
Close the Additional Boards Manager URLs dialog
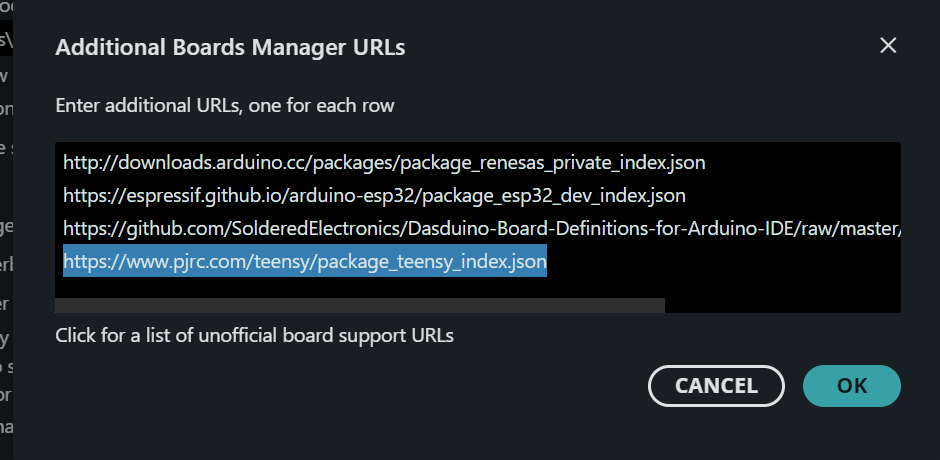tap(888, 46)
